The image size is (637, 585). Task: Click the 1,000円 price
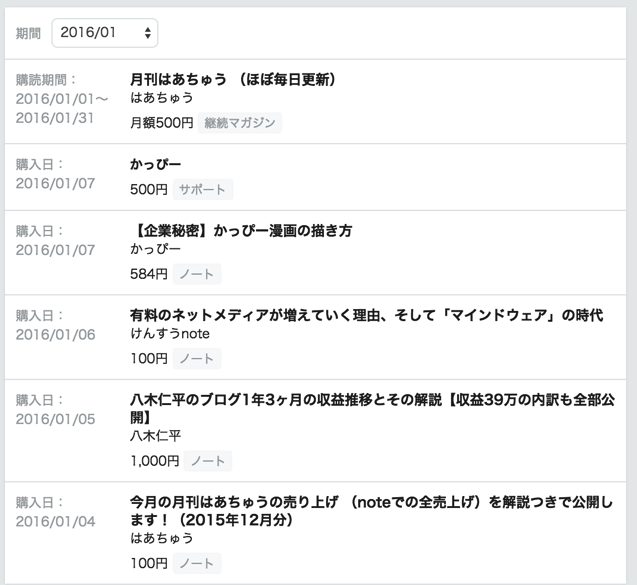(x=154, y=461)
